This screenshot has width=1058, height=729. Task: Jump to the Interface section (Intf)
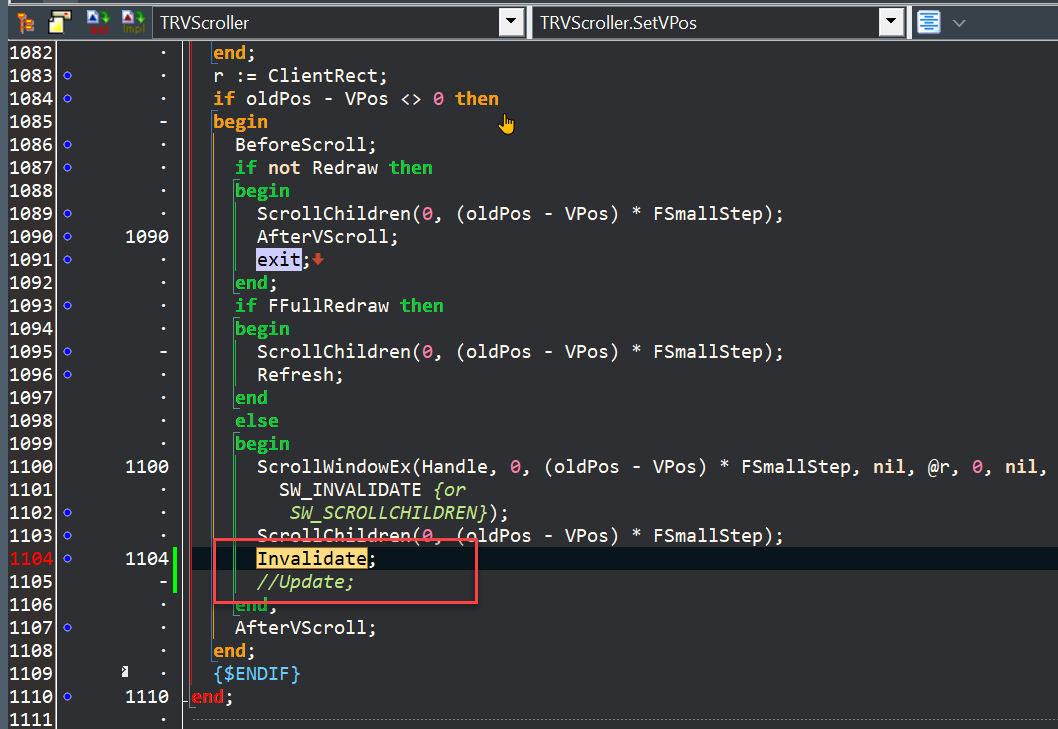click(99, 22)
